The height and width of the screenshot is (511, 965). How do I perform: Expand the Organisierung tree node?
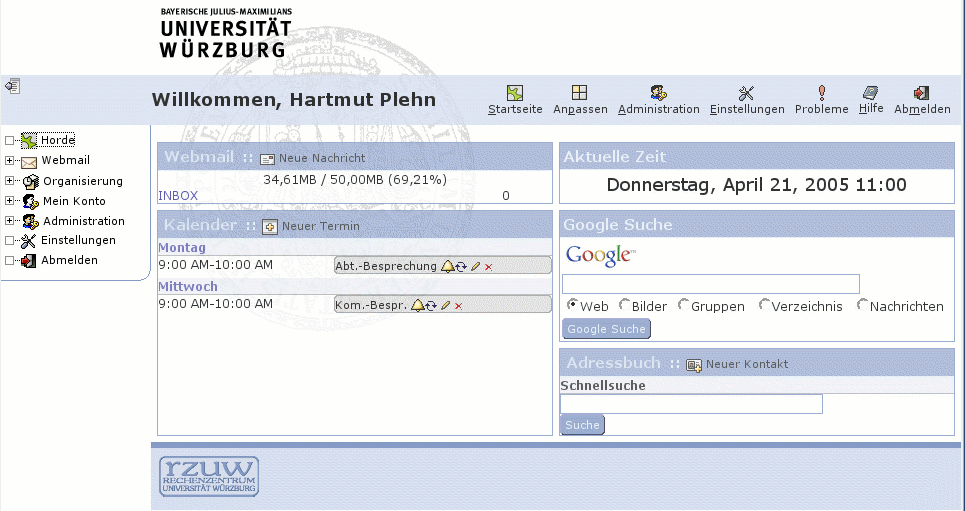(9, 181)
